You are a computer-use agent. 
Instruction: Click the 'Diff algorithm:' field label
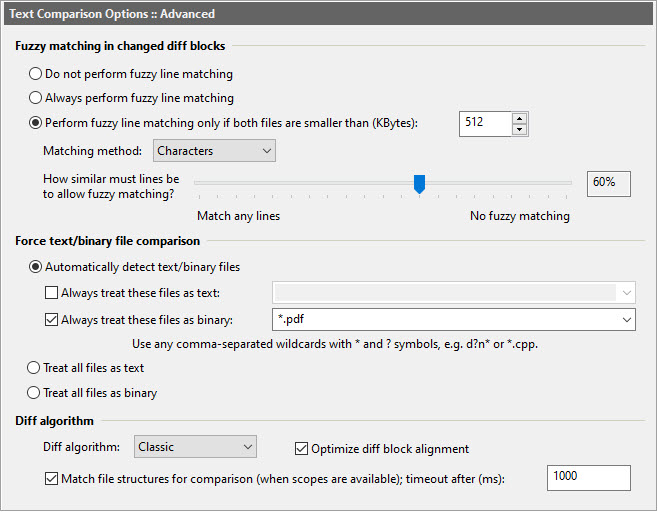tap(81, 447)
